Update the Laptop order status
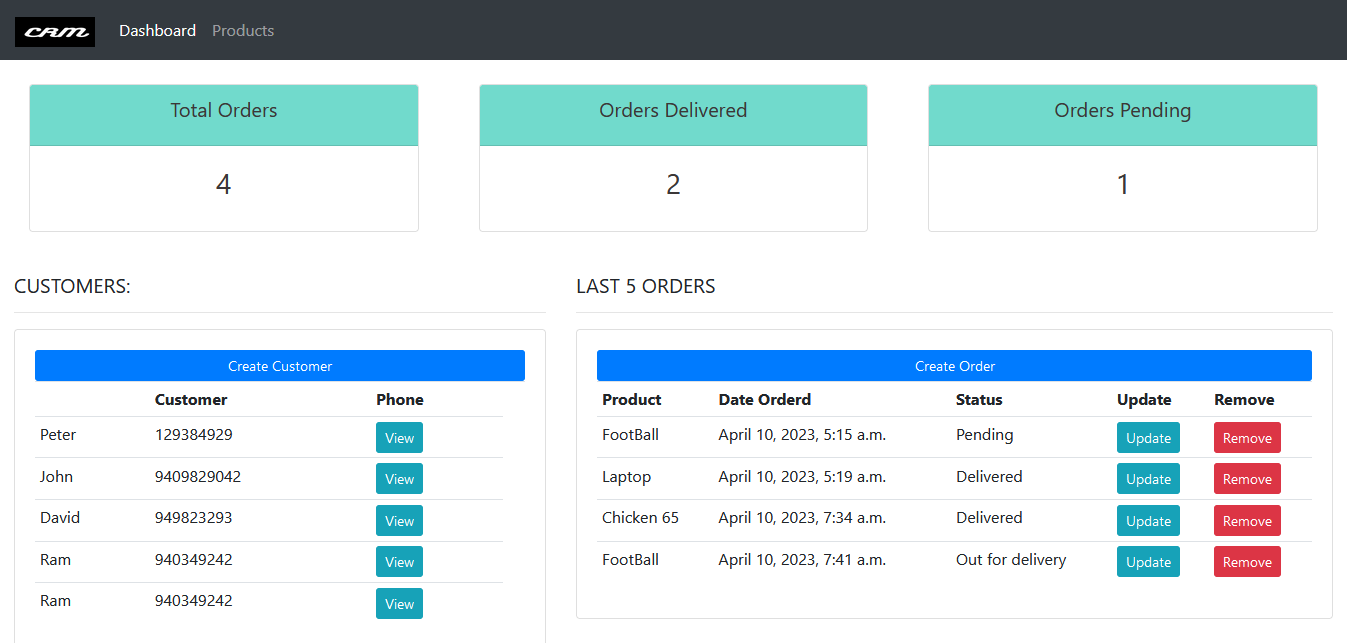Screen dimensions: 1347x643 (1147, 479)
